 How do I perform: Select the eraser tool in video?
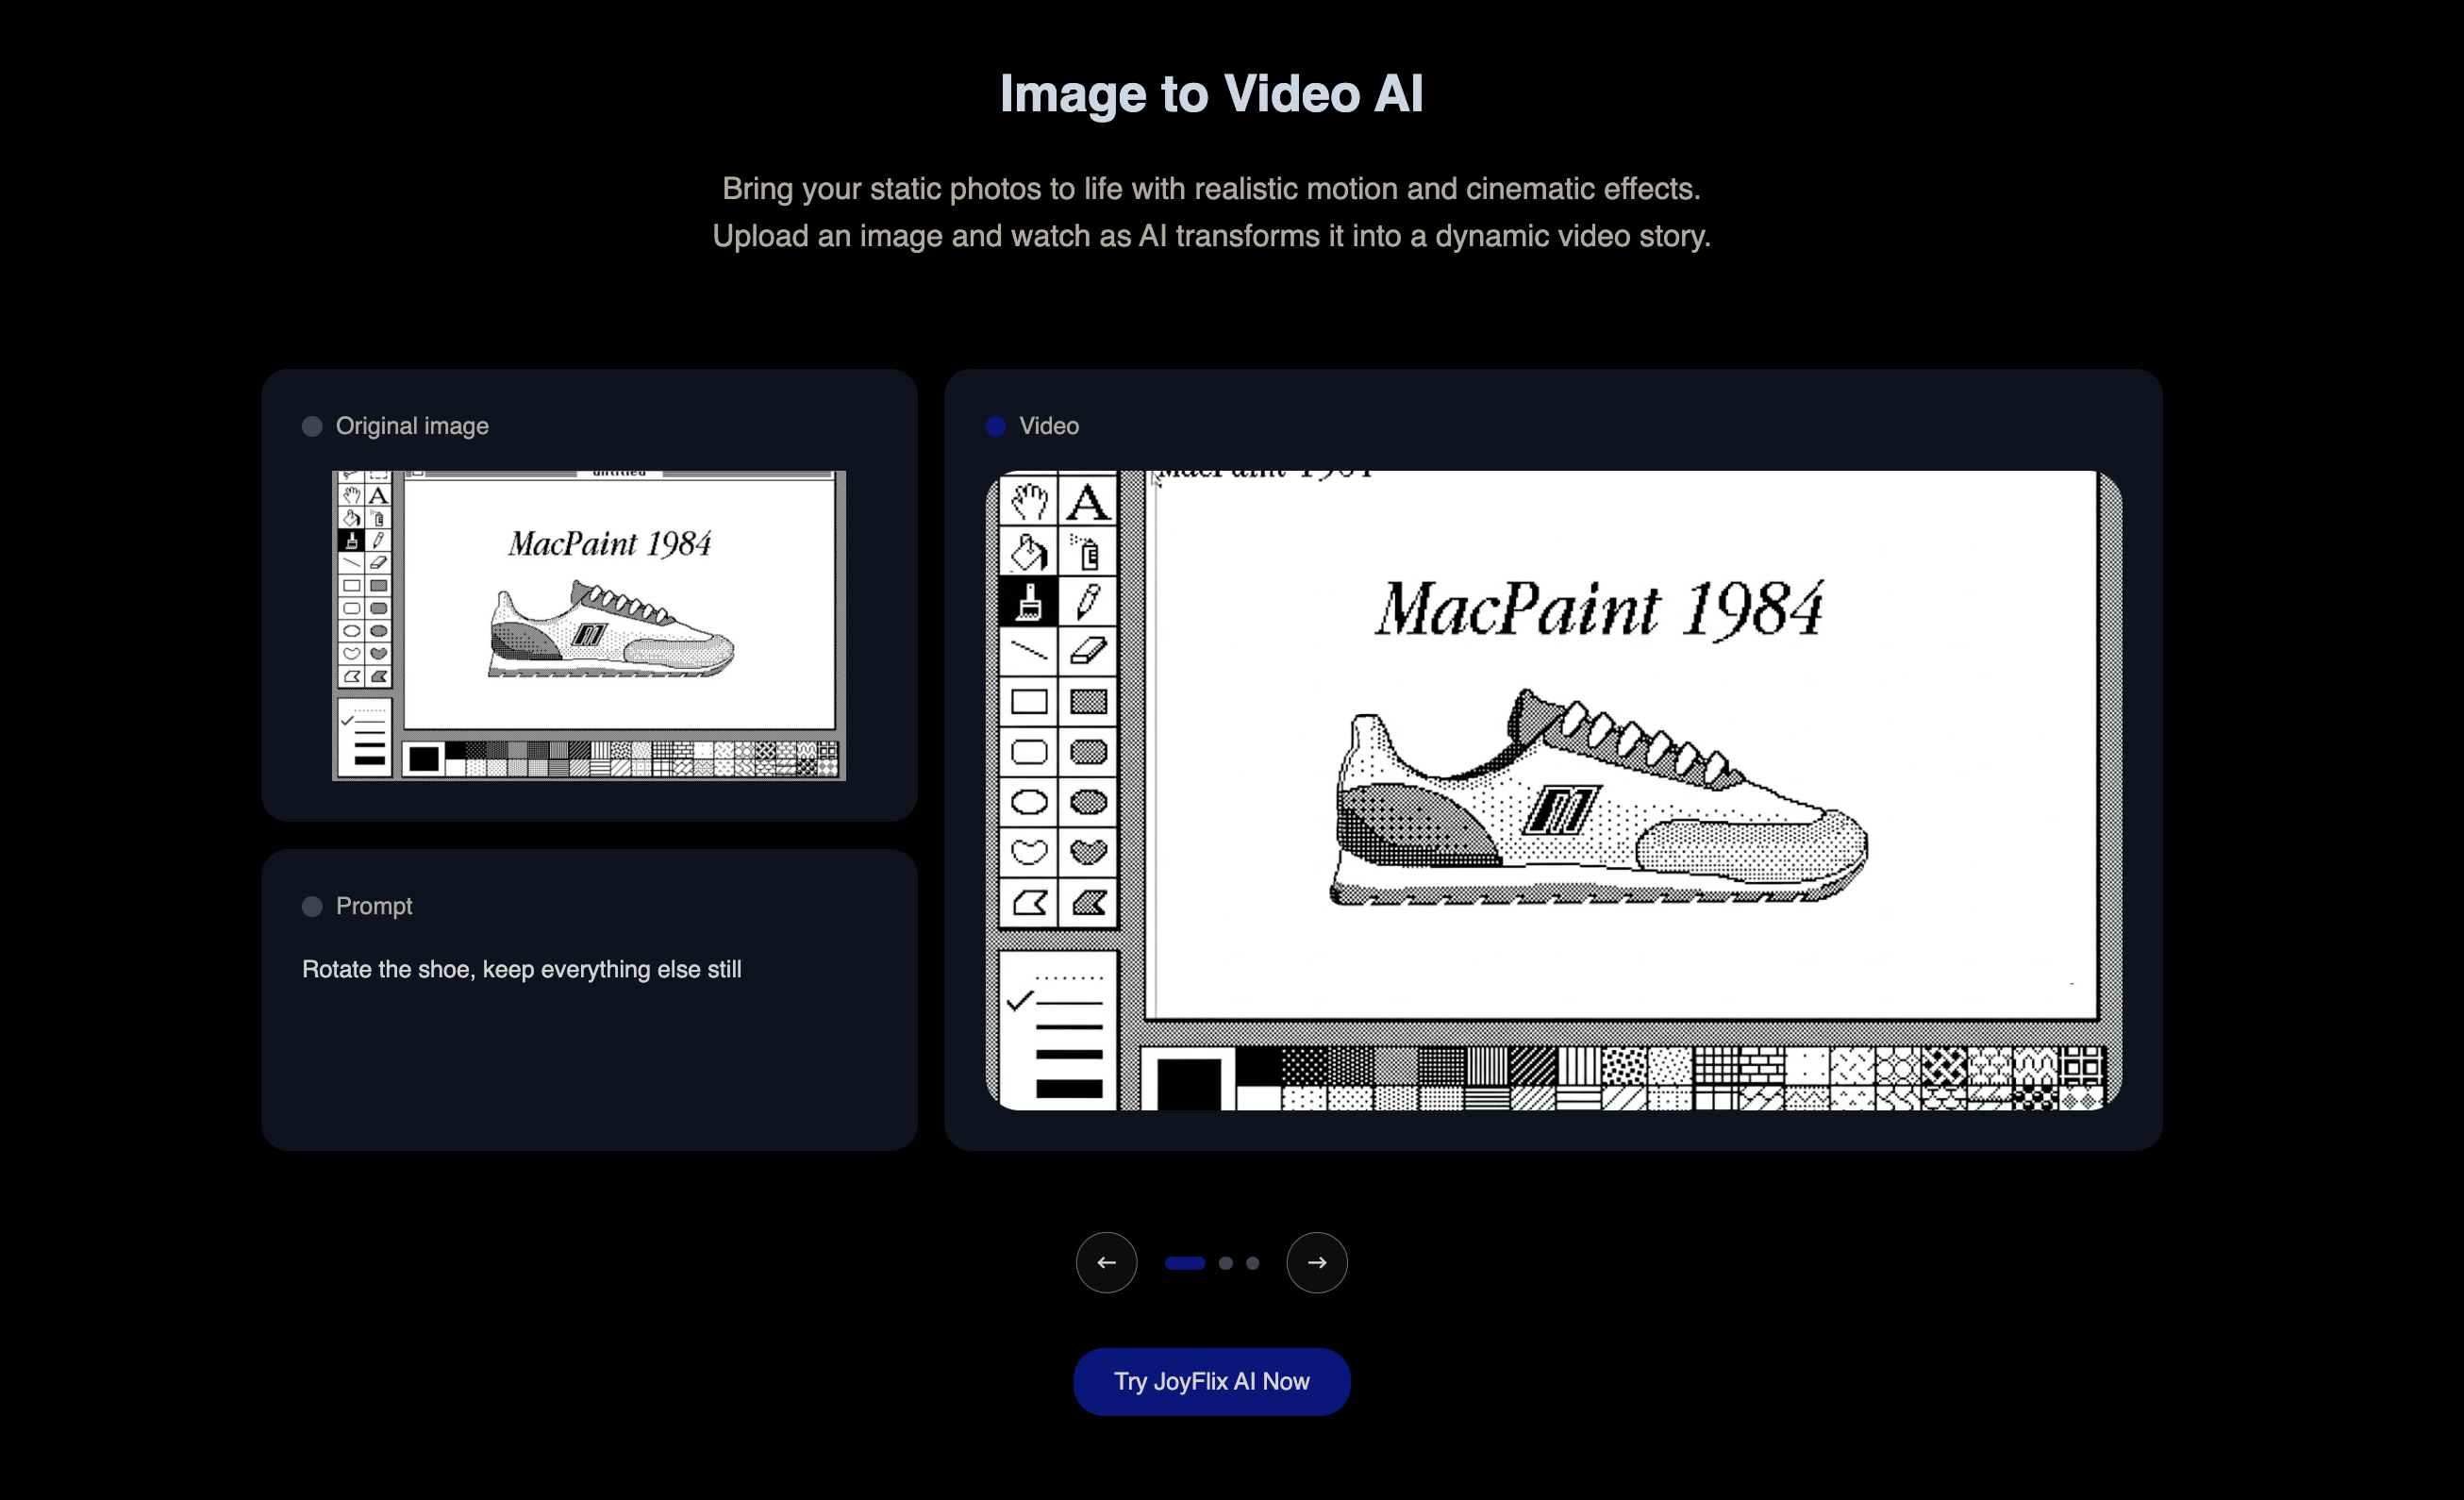(1088, 651)
